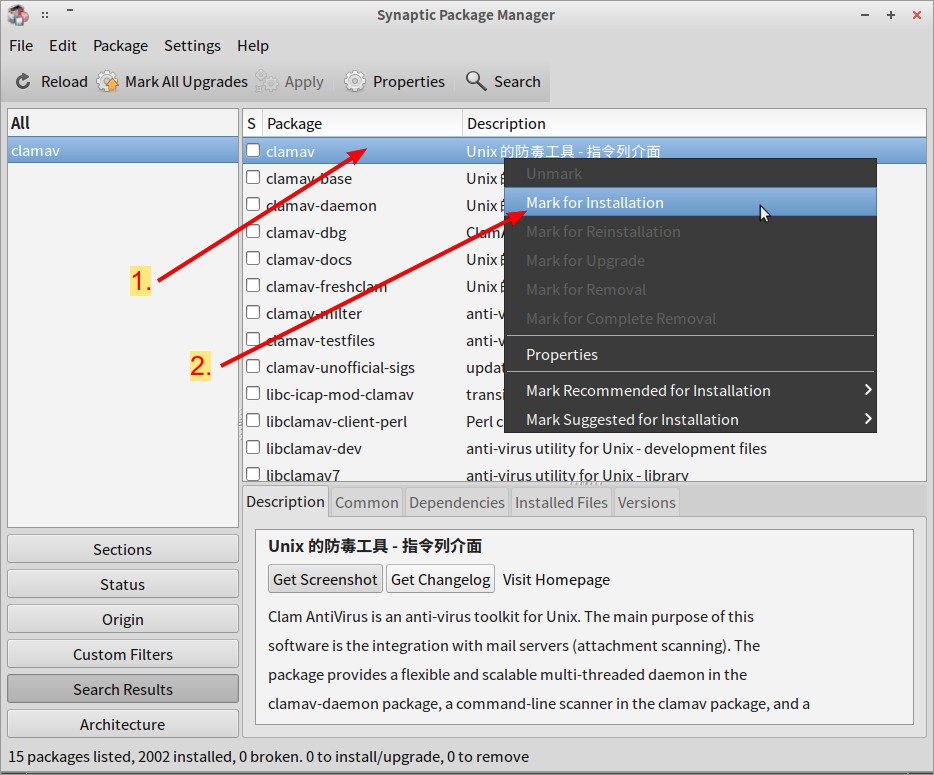
Task: Click the S status column header
Action: pyautogui.click(x=252, y=123)
